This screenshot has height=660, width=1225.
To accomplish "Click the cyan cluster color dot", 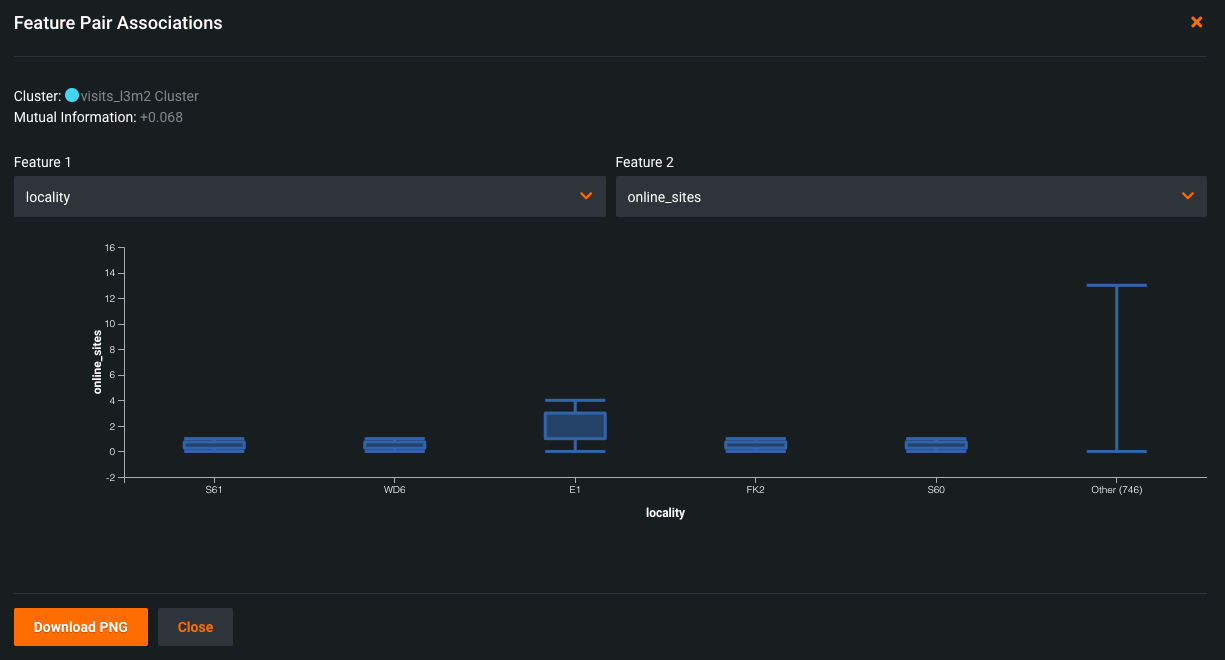I will point(72,96).
